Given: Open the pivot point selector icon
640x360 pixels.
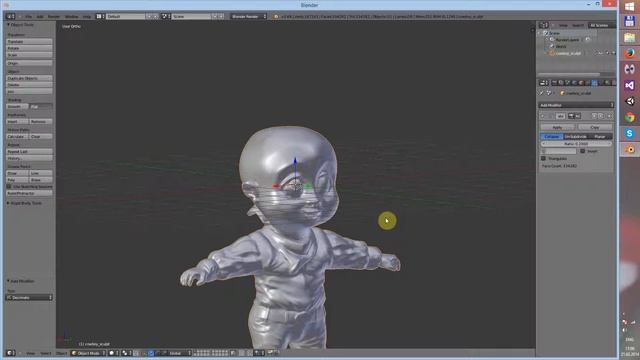Looking at the screenshot, I should pos(126,353).
